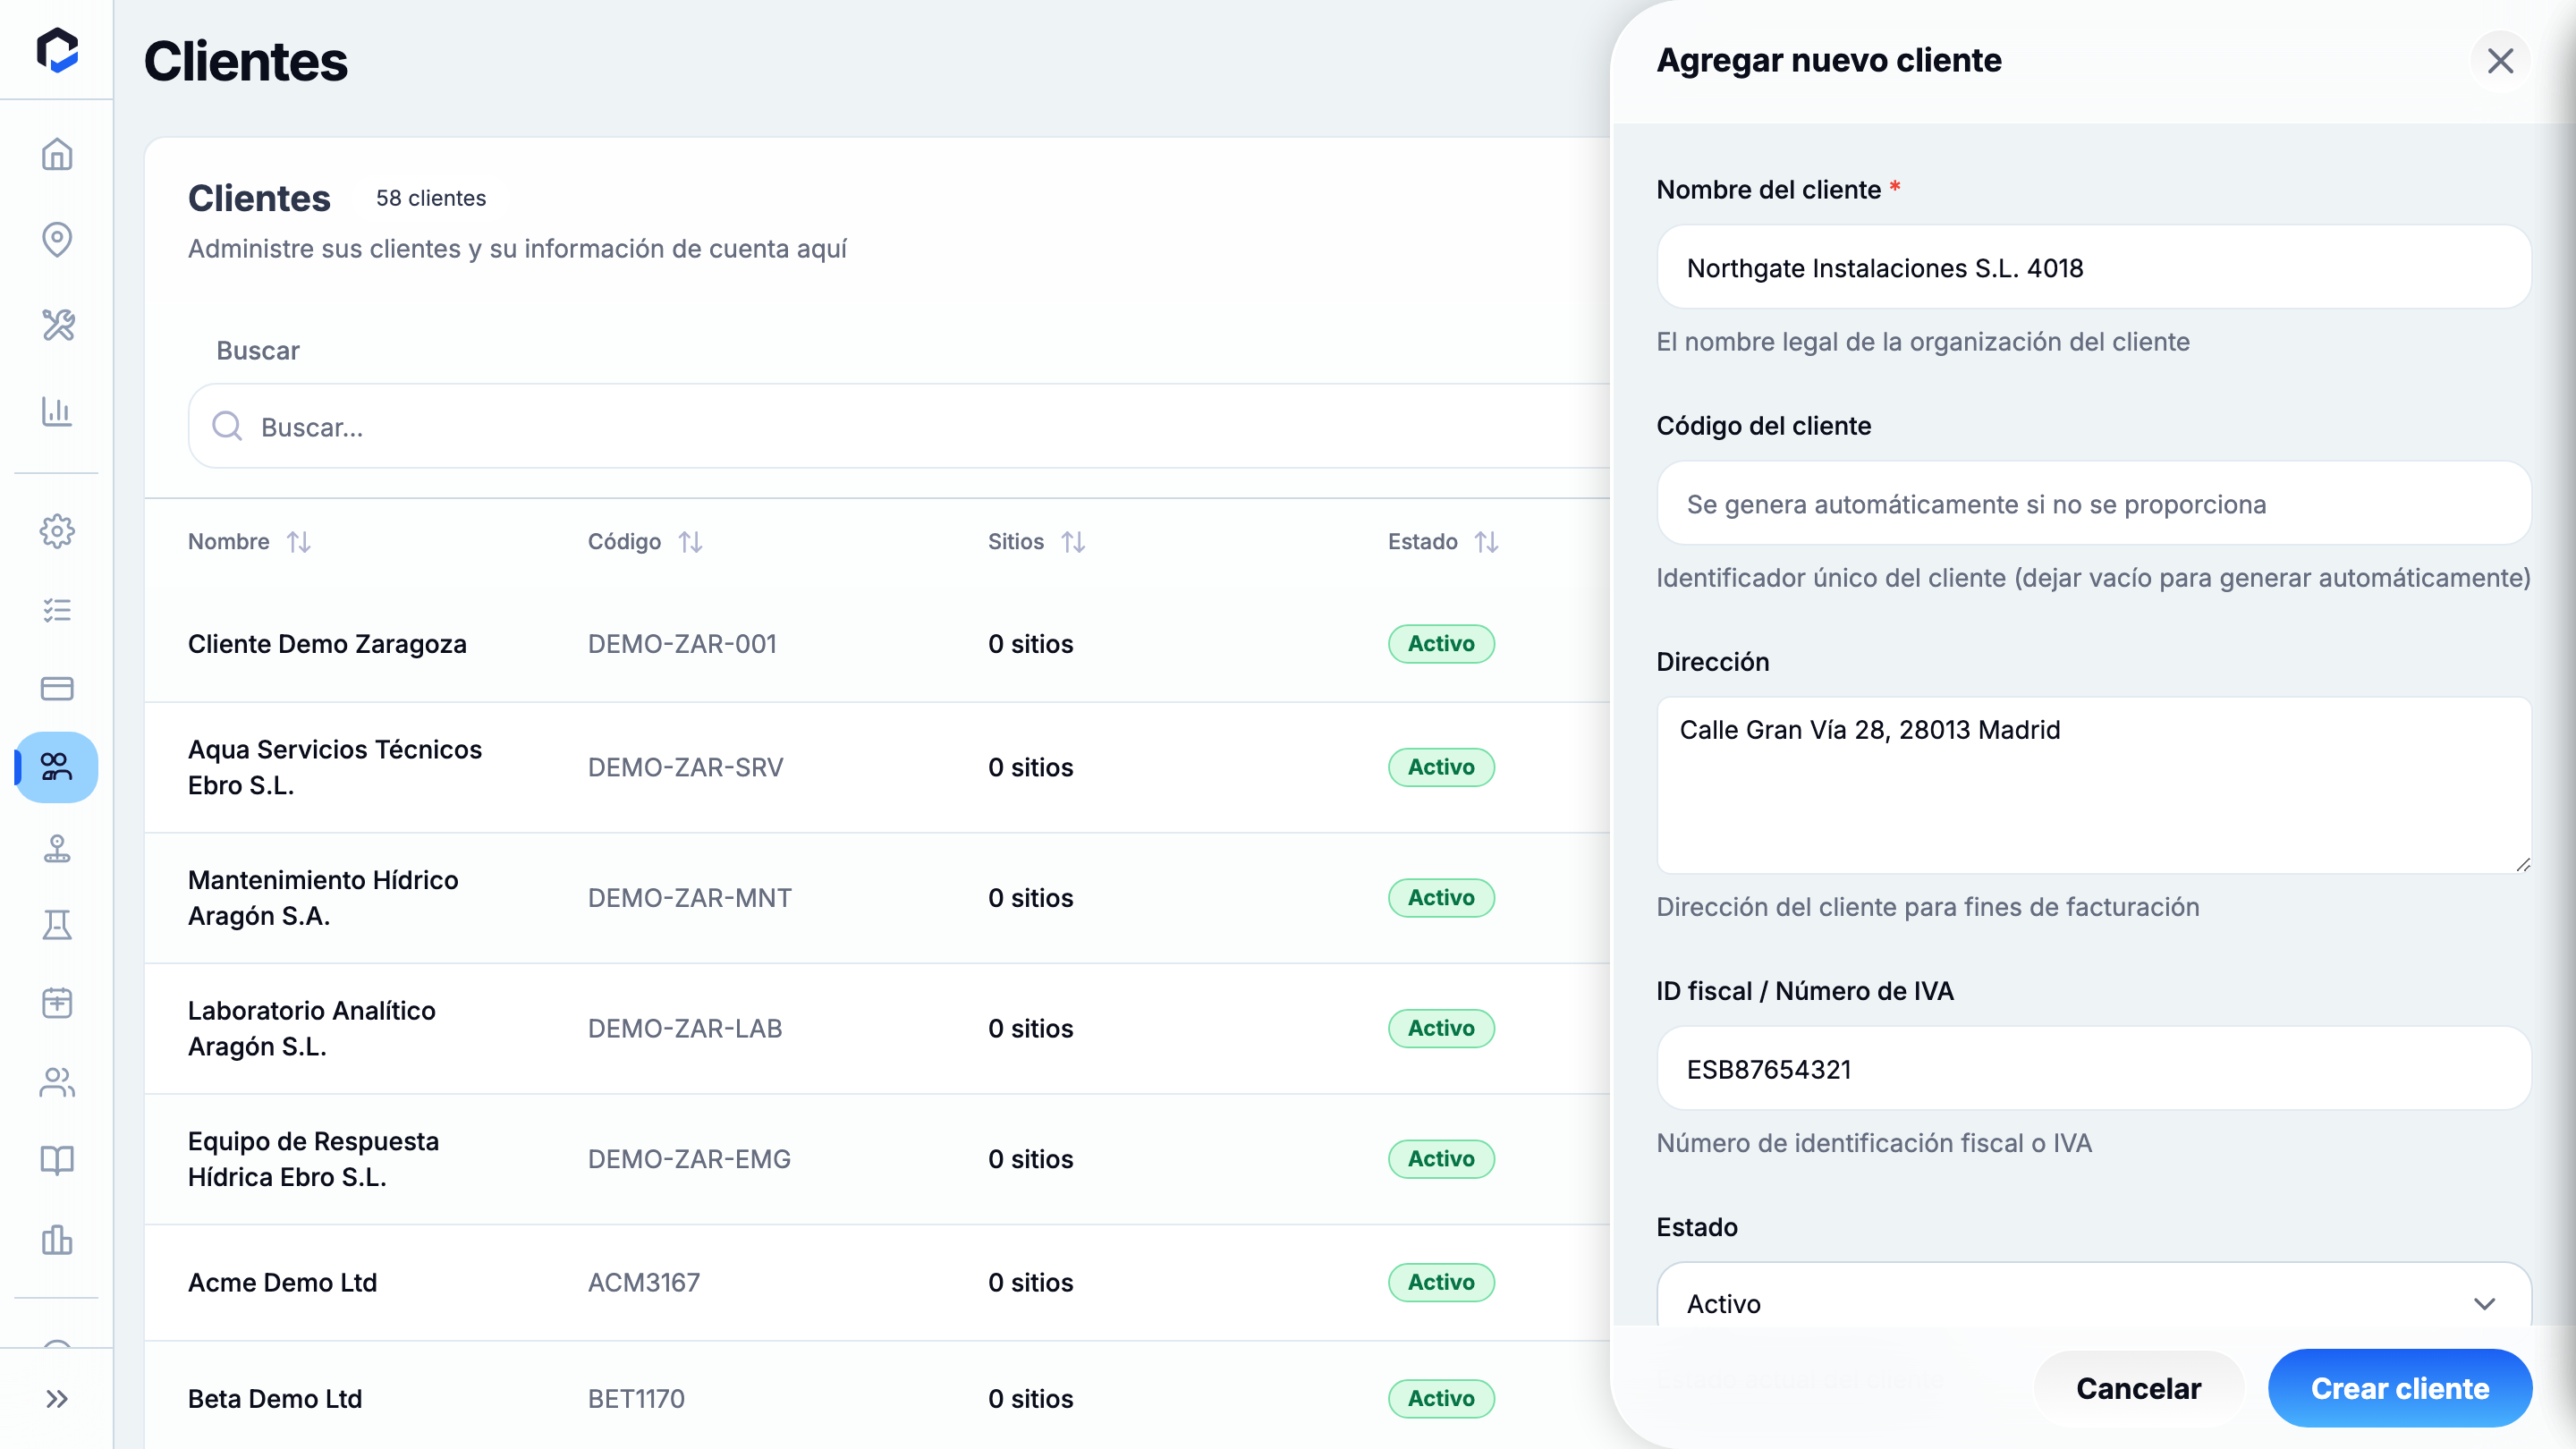Open the users group sidebar icon
This screenshot has width=2576, height=1449.
pos(57,1082)
